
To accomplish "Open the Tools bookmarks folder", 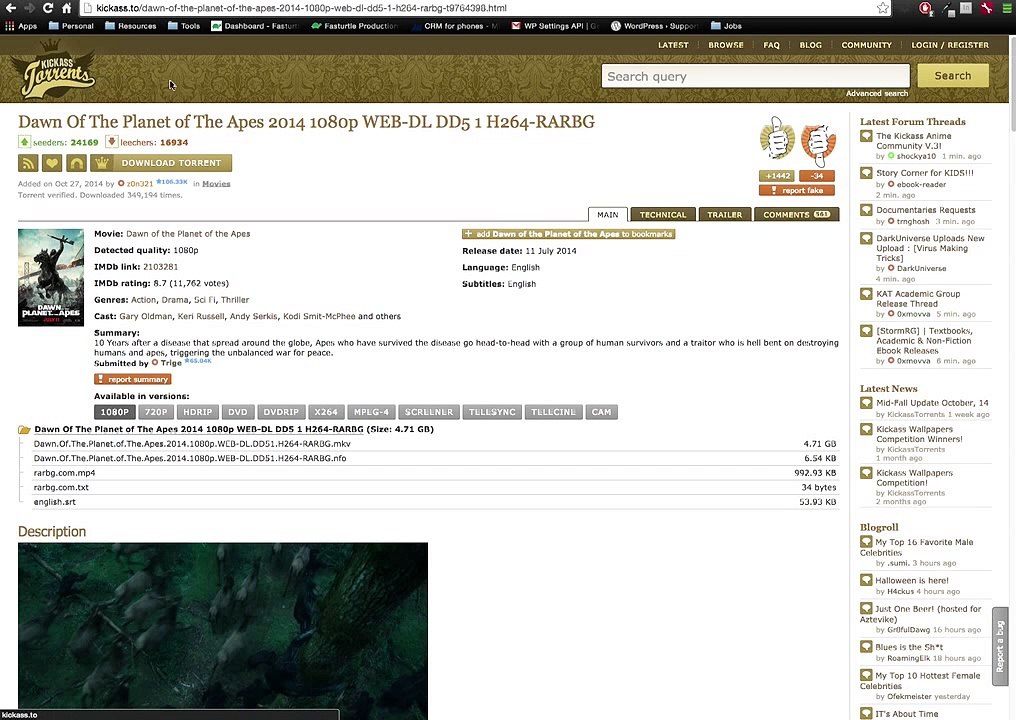I will 184,26.
